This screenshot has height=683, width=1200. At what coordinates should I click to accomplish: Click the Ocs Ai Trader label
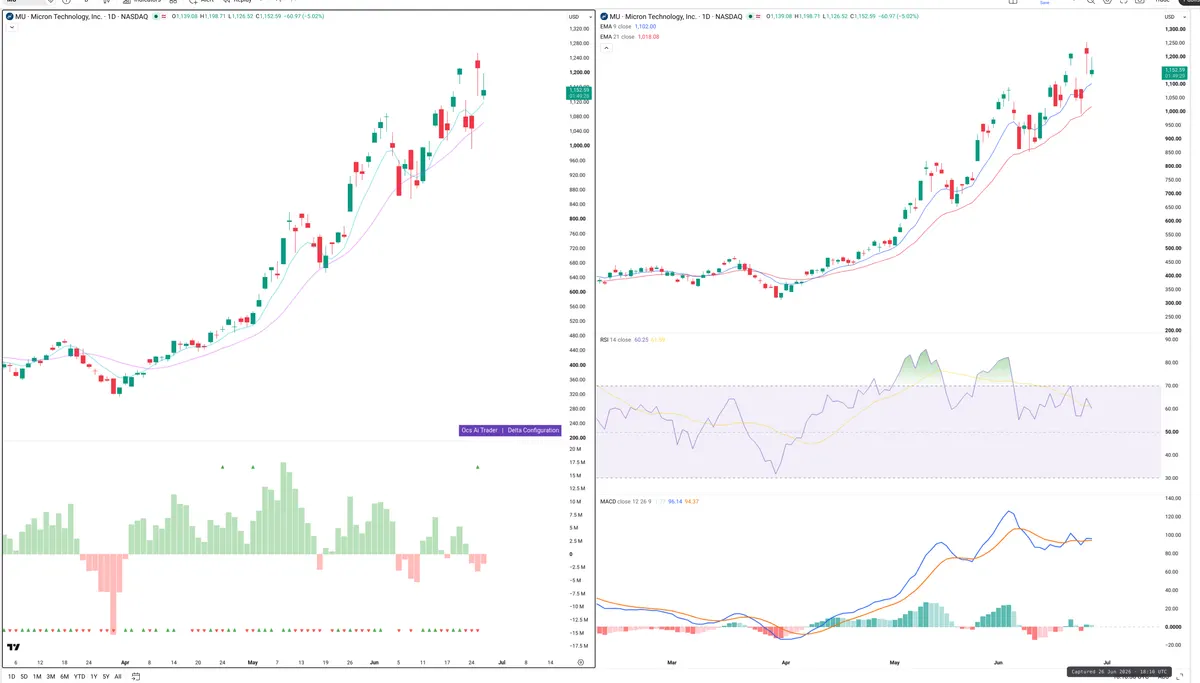(479, 430)
